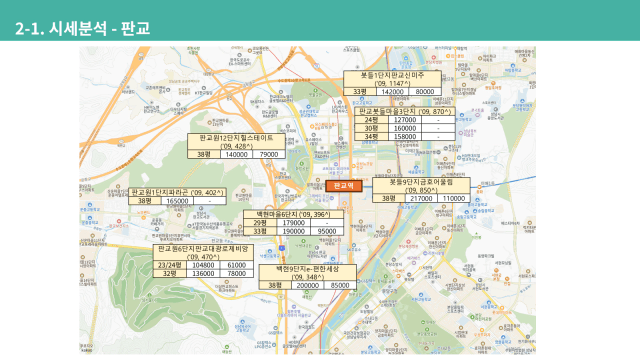Screen dimensions: 640x360
Task: Select the 백현9단지e-편한세상 header
Action: [307, 273]
